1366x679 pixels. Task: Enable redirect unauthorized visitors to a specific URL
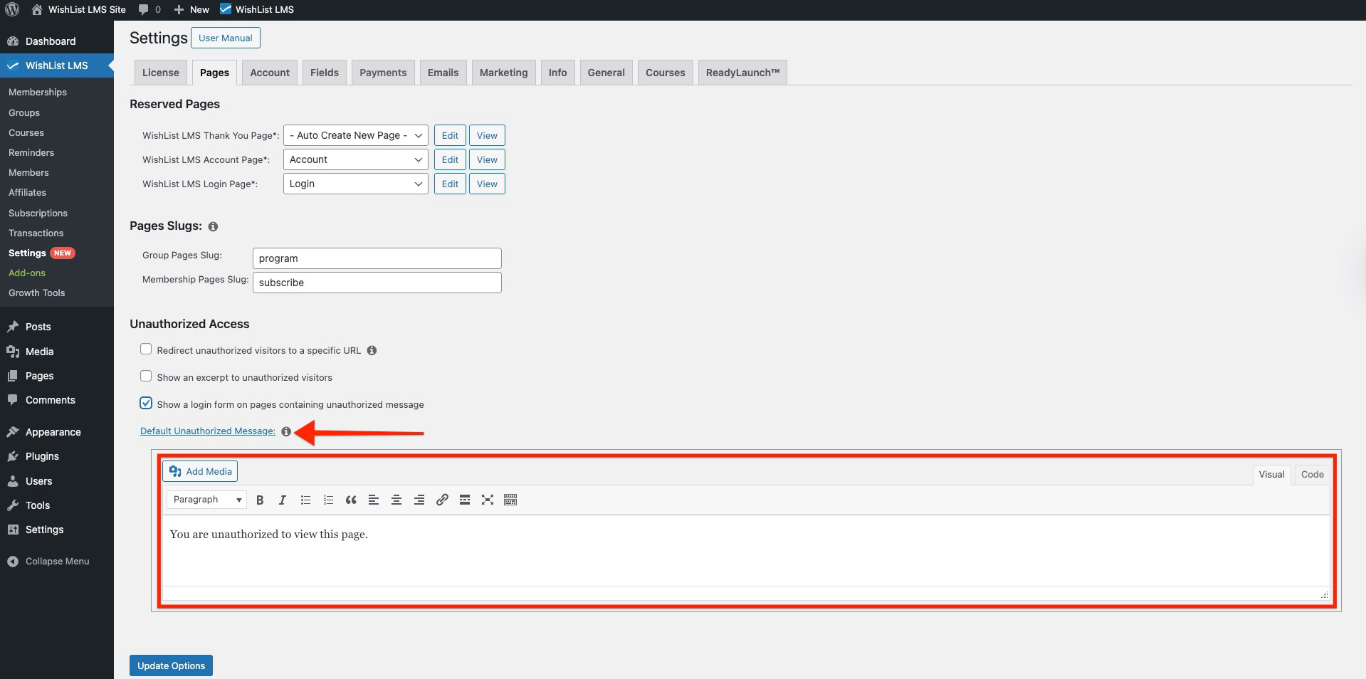pyautogui.click(x=146, y=349)
